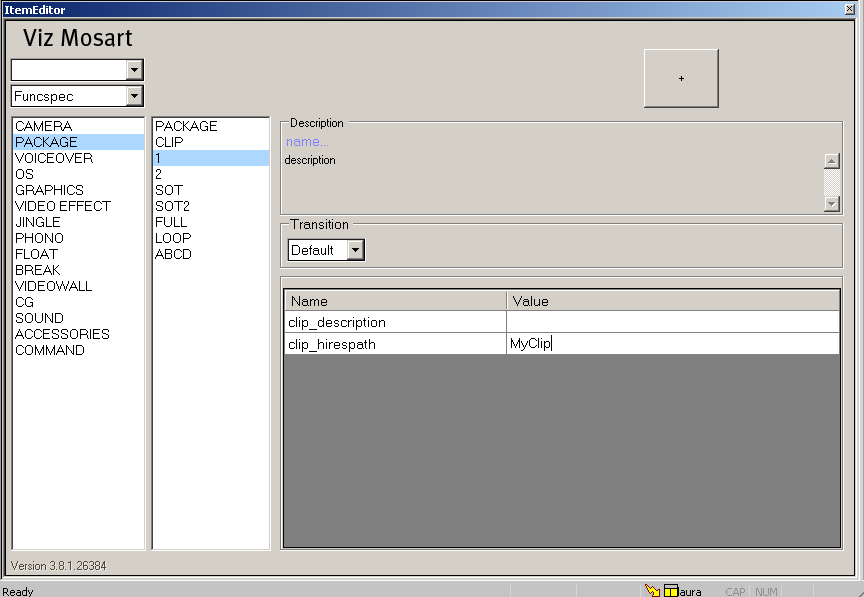Click the yellow lightning bolt status icon
Viewport: 864px width, 597px height.
click(x=652, y=590)
